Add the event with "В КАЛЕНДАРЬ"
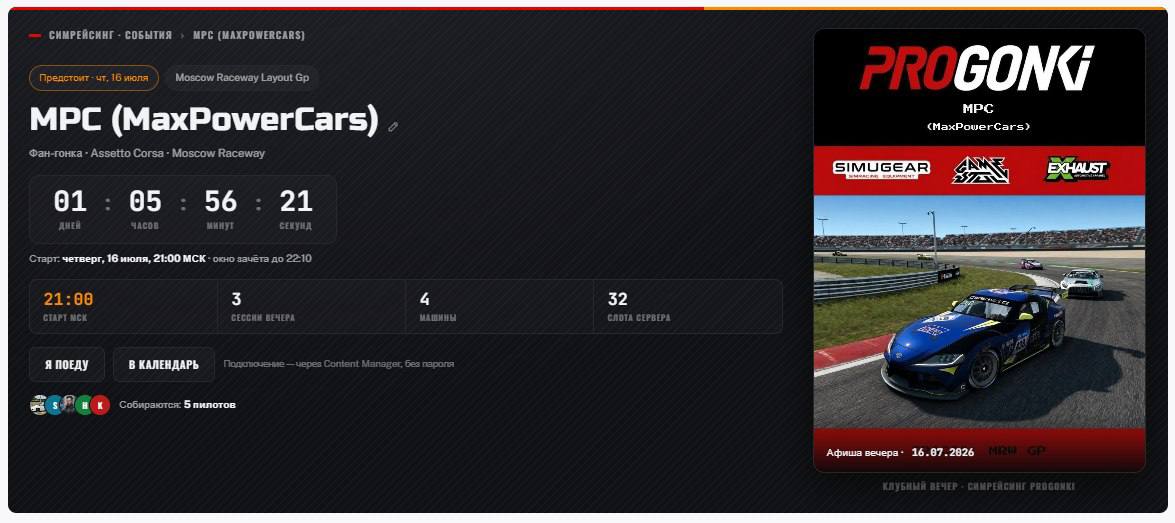 tap(164, 365)
